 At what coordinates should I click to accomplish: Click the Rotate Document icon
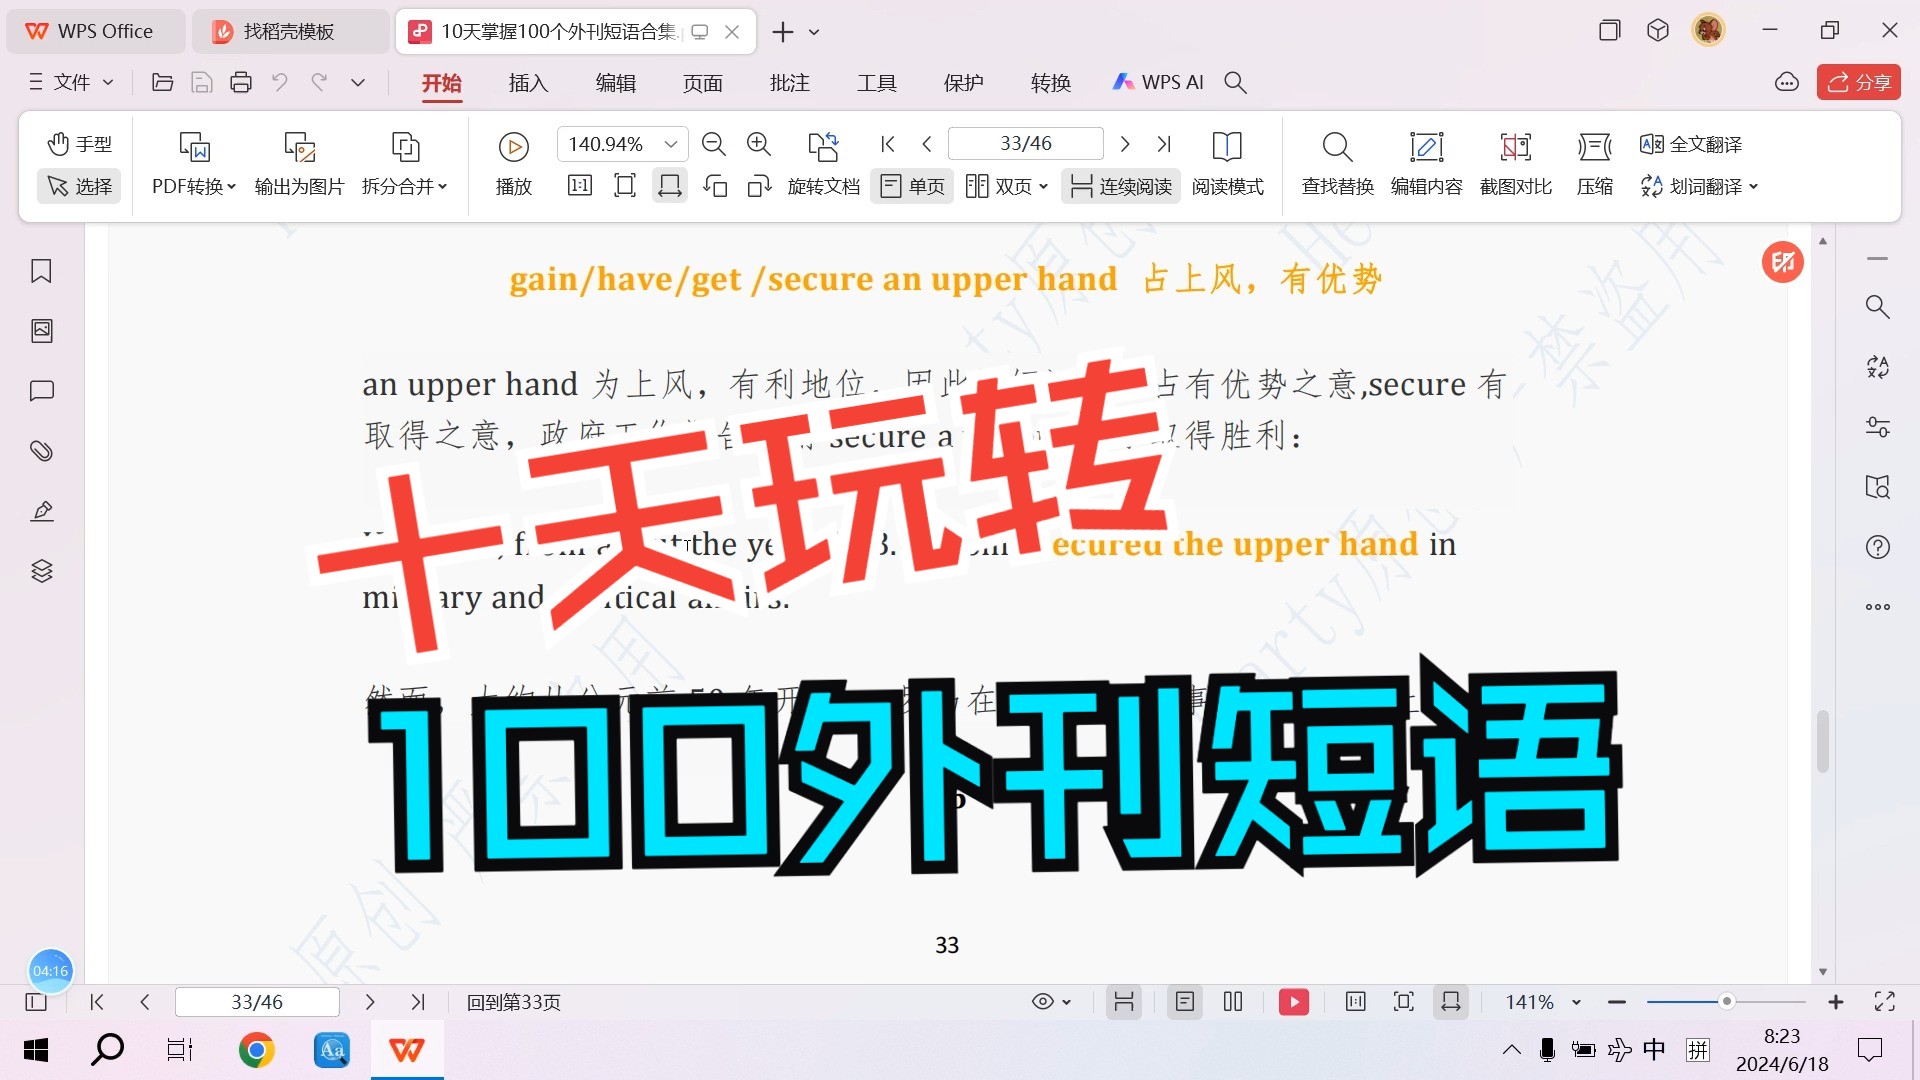[x=823, y=147]
